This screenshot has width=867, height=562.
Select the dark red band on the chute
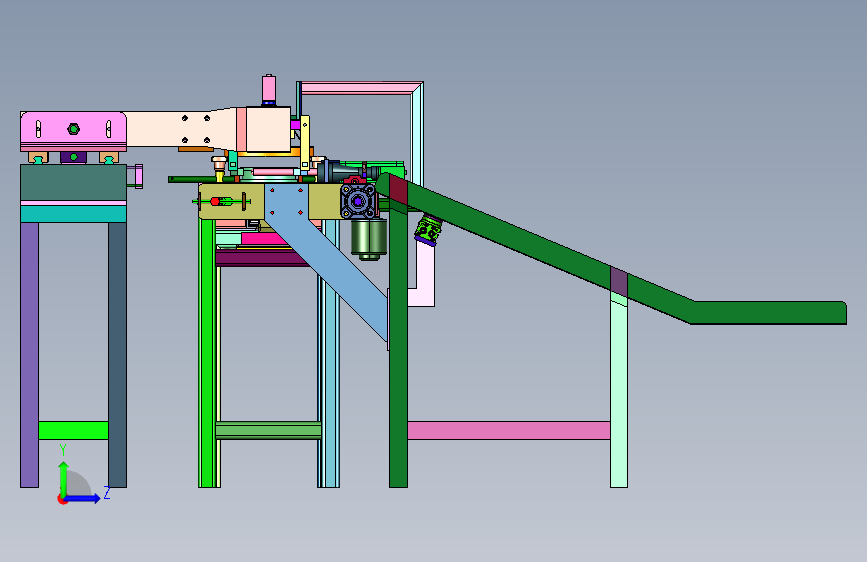click(x=398, y=189)
